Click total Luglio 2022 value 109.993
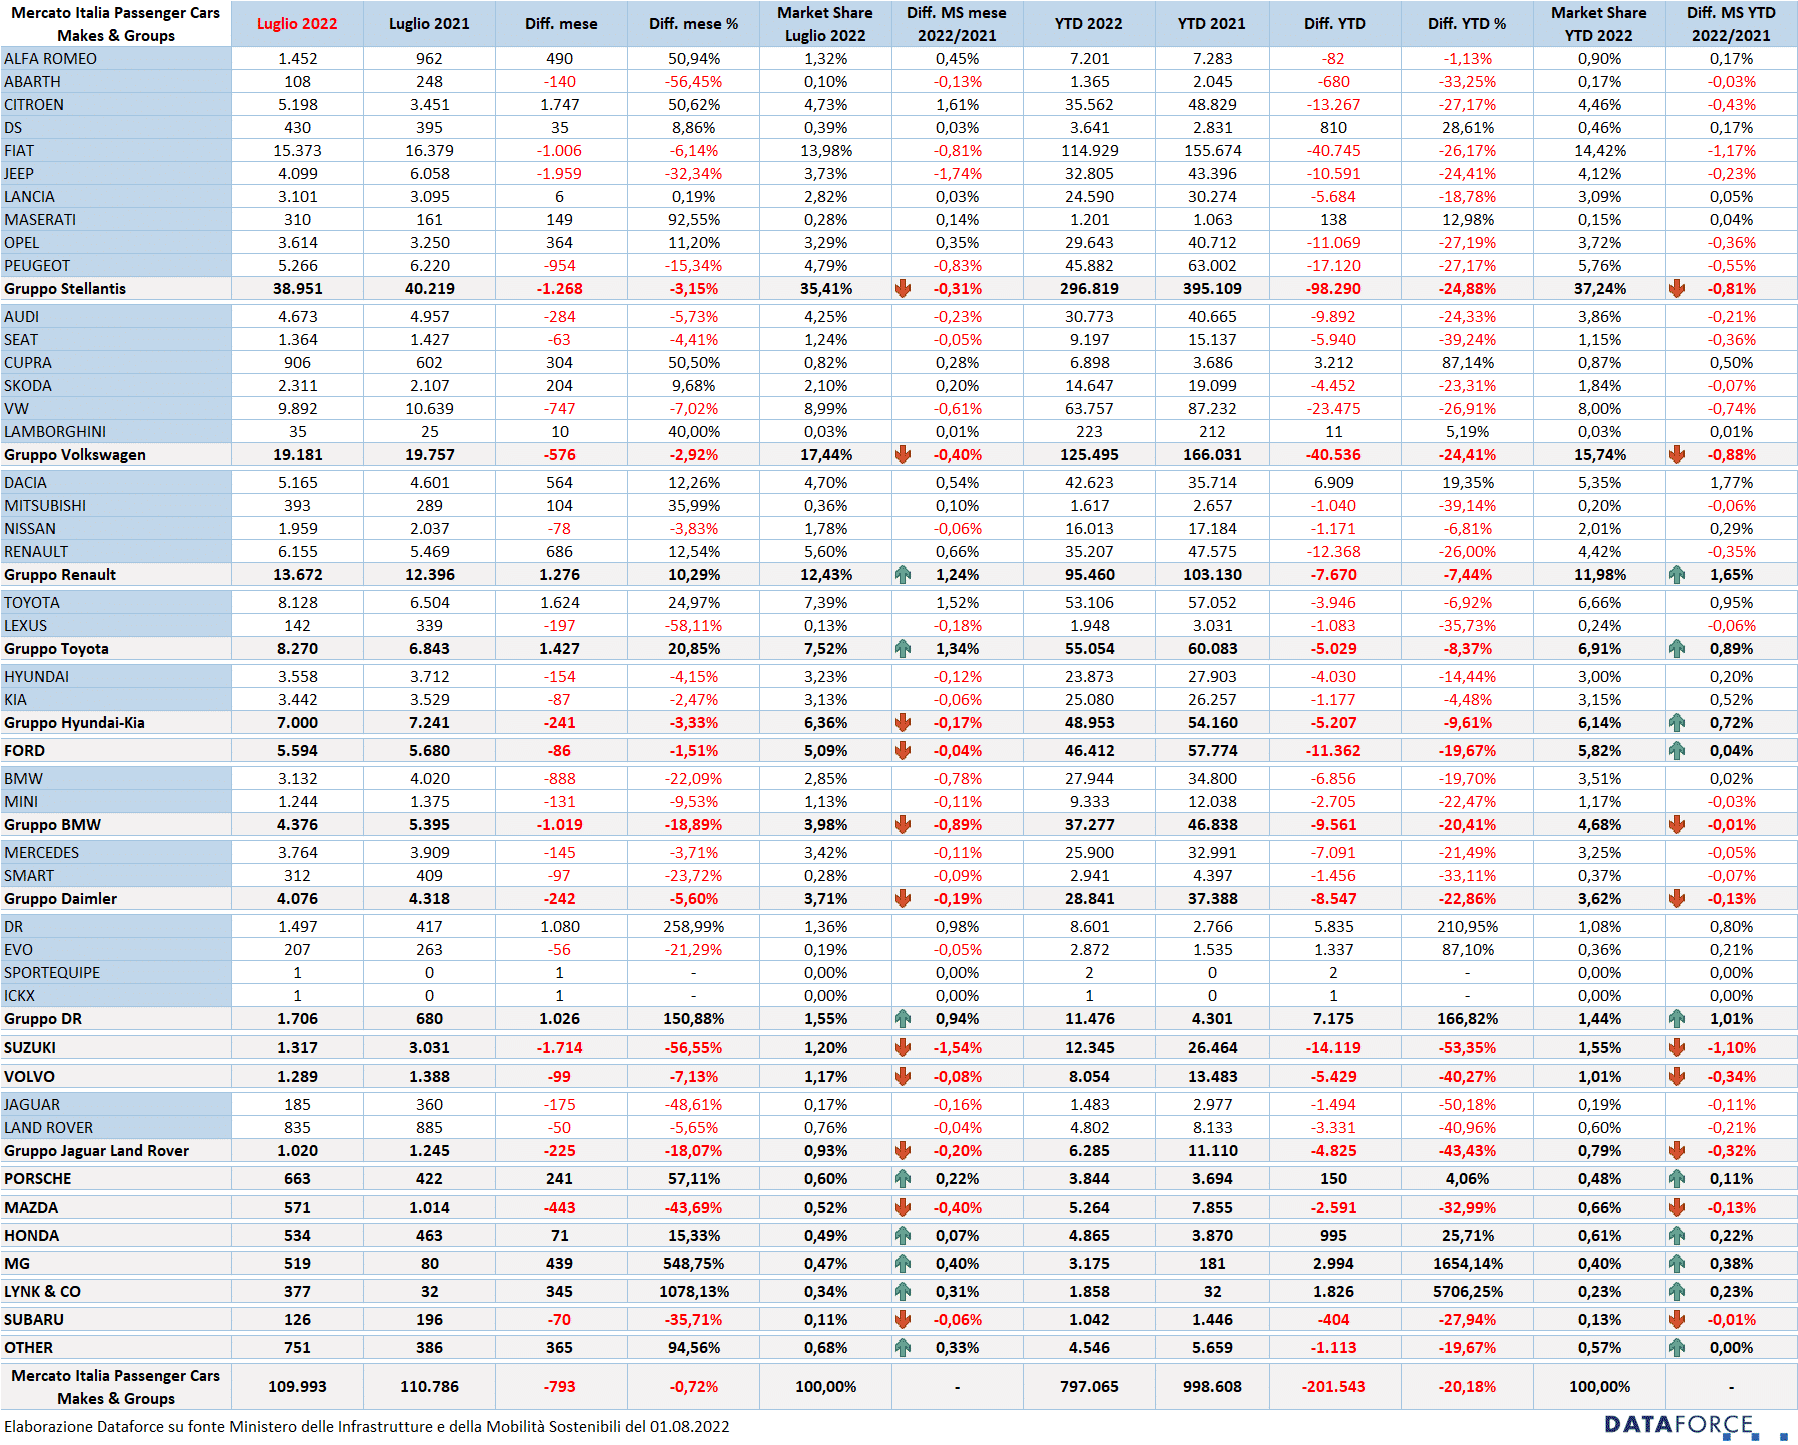This screenshot has height=1445, width=1798. pyautogui.click(x=297, y=1387)
